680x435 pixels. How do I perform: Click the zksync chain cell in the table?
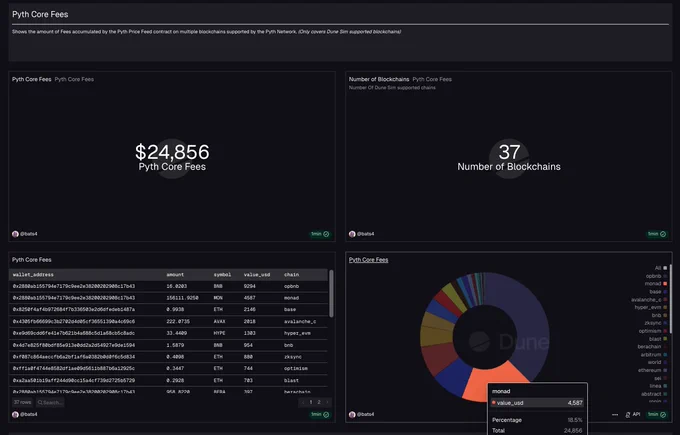[293, 357]
